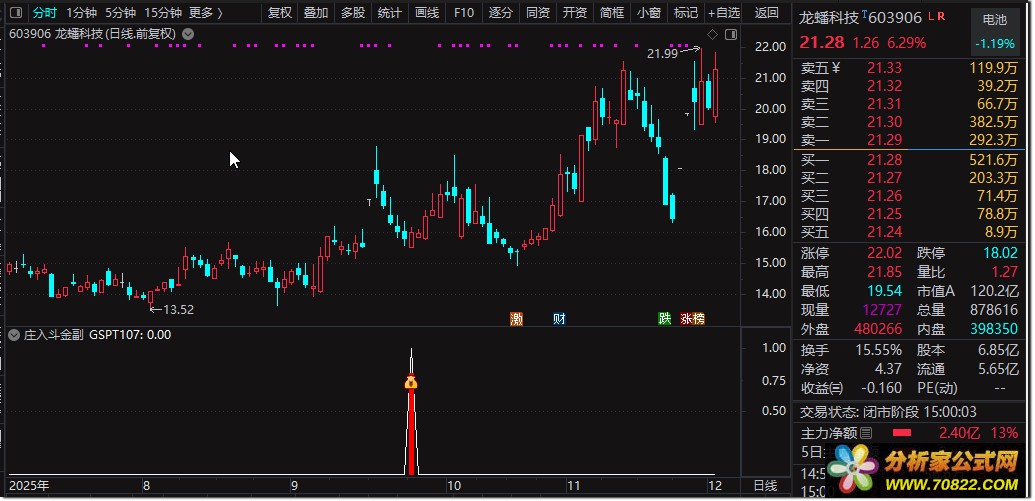The height and width of the screenshot is (501, 1035).
Task: Click the money bag signal icon
Action: [x=411, y=382]
